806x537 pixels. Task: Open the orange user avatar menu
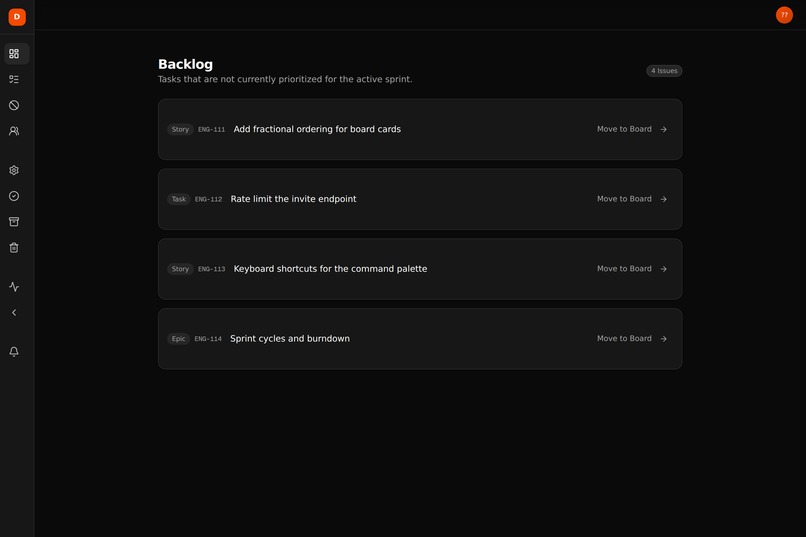784,15
